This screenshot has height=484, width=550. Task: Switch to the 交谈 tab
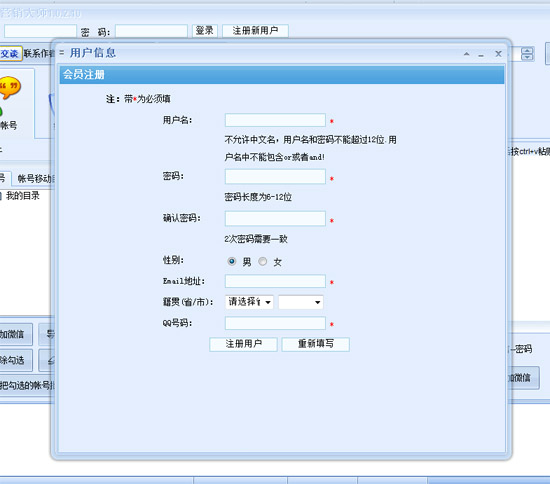point(11,54)
